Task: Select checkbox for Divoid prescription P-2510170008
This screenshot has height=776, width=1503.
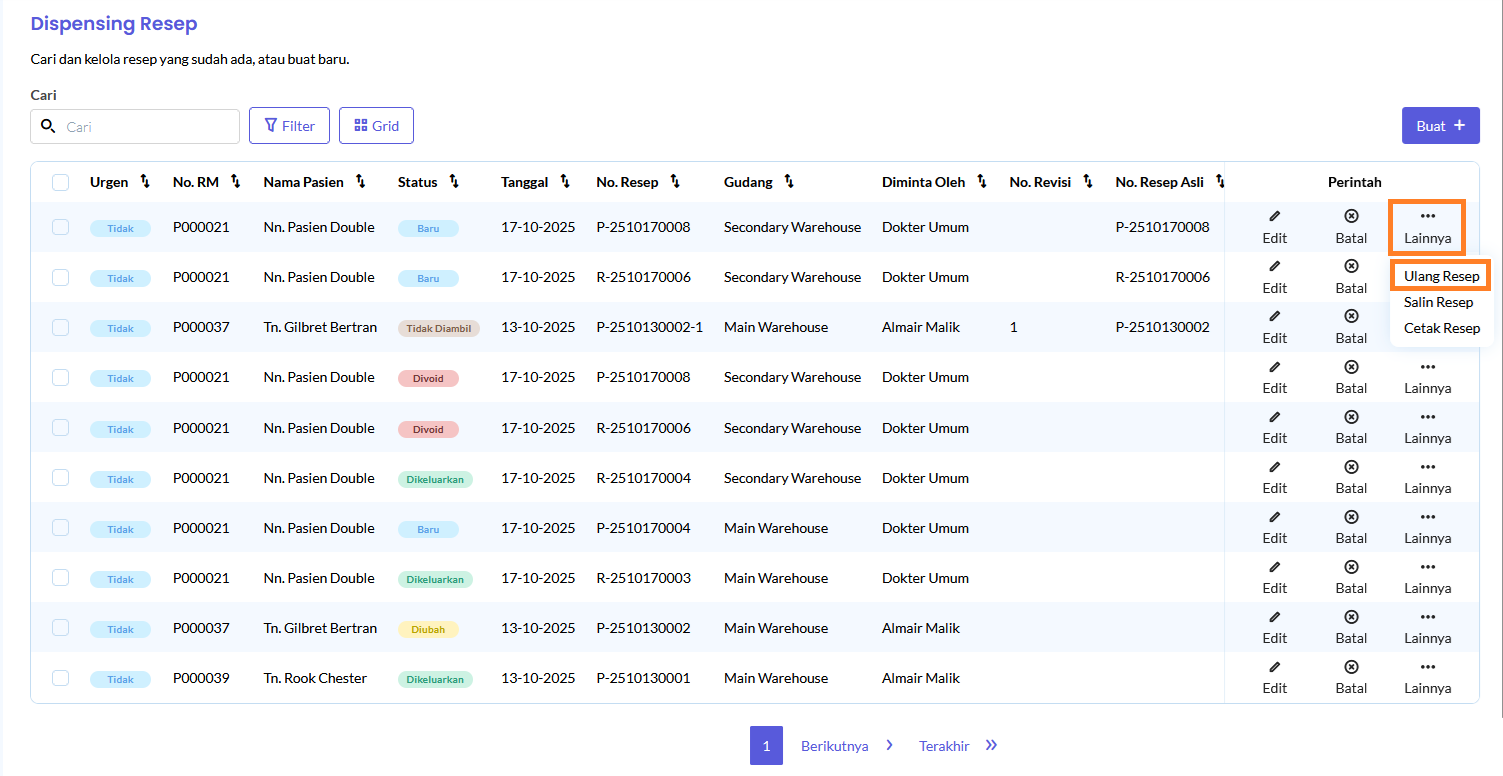Action: click(x=60, y=377)
